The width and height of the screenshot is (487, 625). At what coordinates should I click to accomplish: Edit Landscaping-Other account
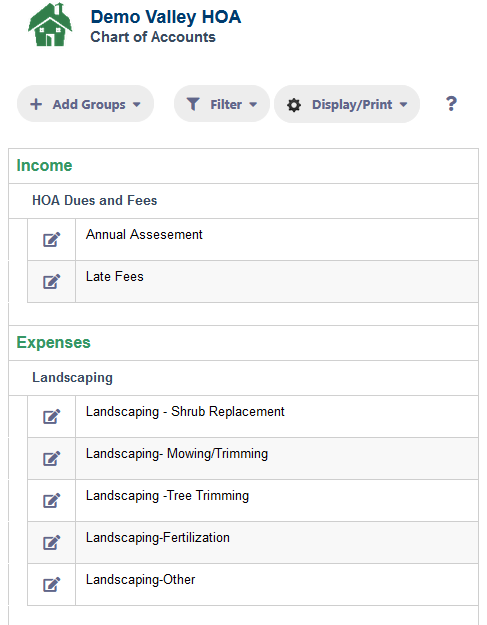click(51, 585)
